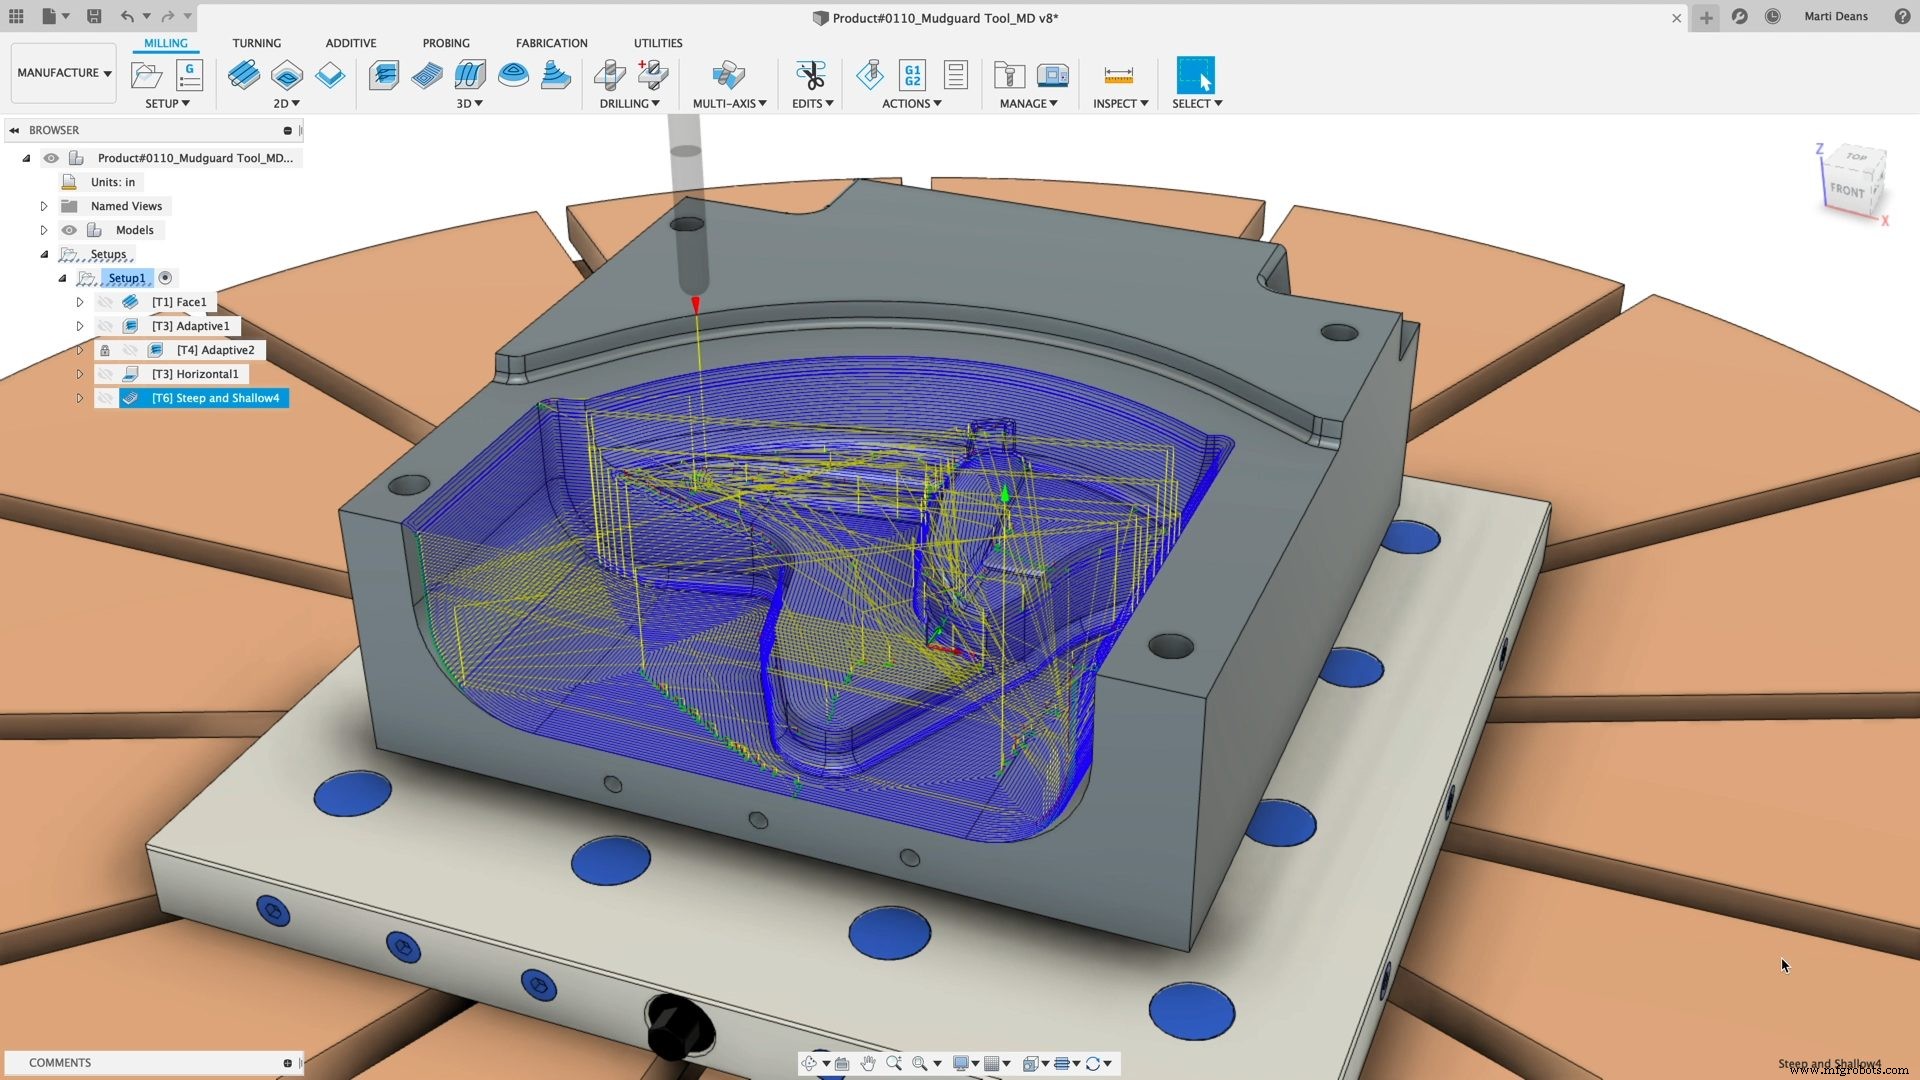Select the Steep and Shallow 3D strategy icon

(x=556, y=75)
